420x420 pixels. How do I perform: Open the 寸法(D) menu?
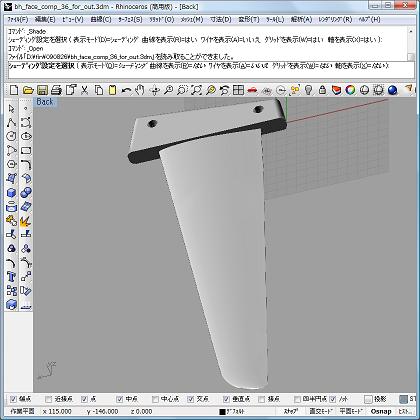(x=221, y=19)
